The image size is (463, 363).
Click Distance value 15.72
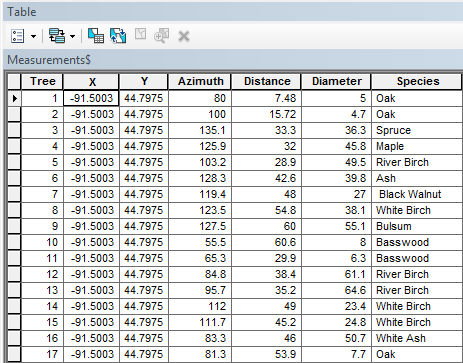[x=267, y=114]
